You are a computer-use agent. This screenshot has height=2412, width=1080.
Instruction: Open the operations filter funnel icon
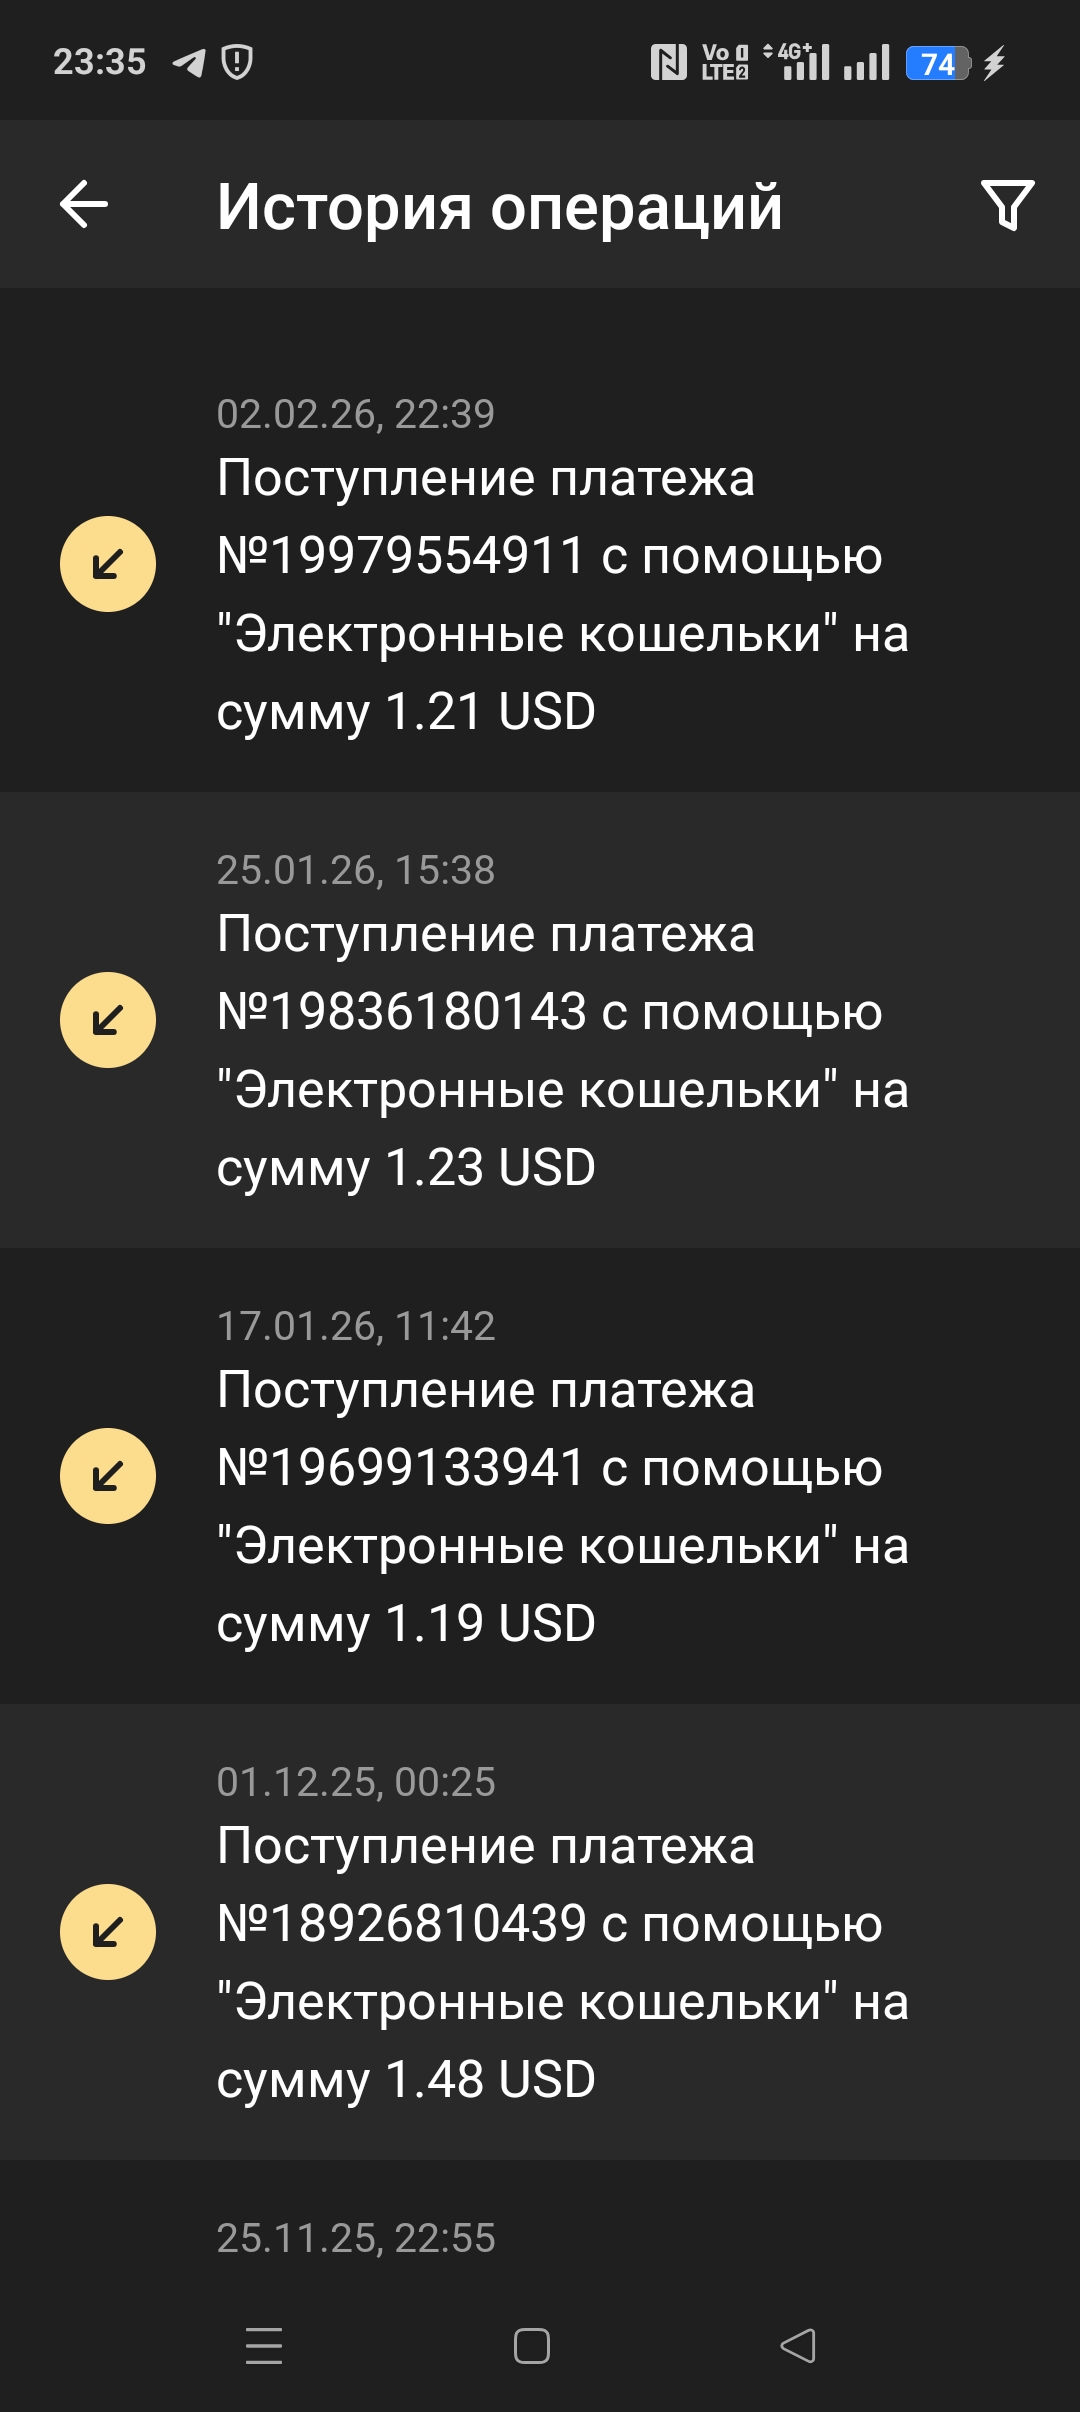click(x=1007, y=205)
